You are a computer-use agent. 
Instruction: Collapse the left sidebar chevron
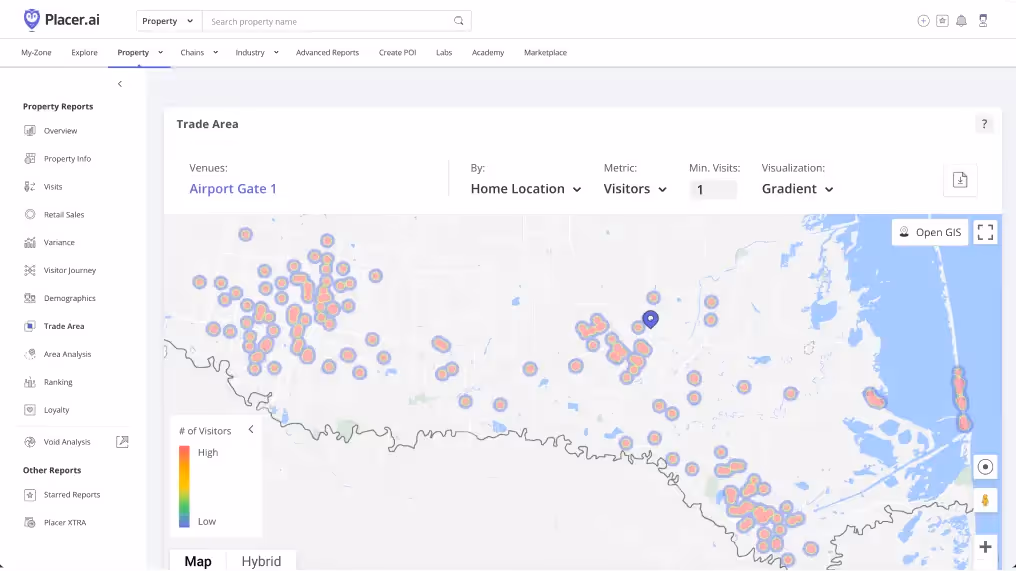pyautogui.click(x=120, y=84)
